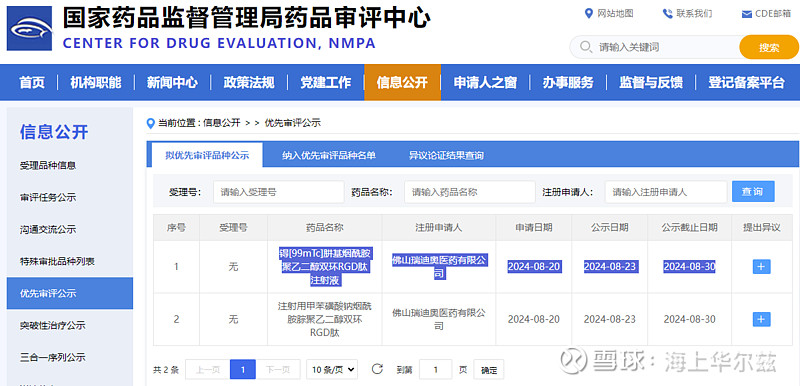Screen dimensions: 800x386
Task: Open 登记备案平台 navigation item
Action: [746, 82]
